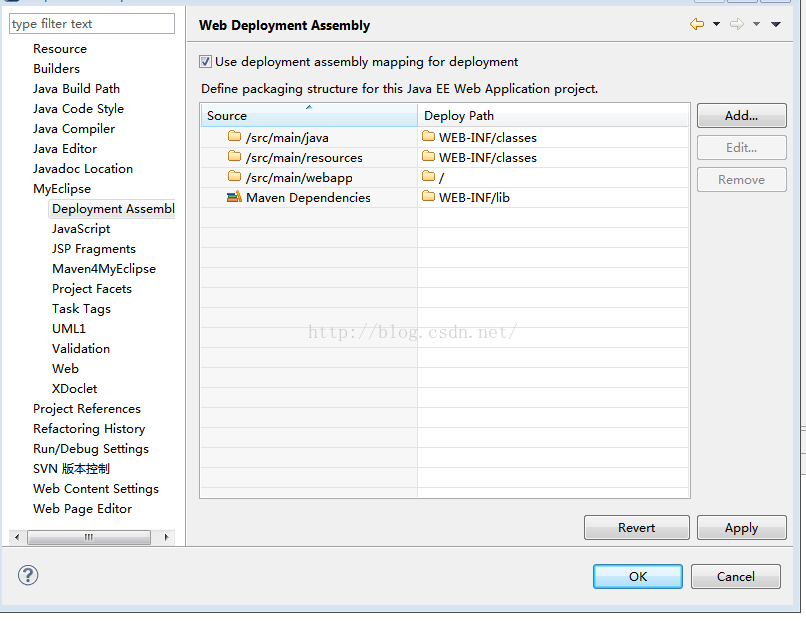Dismiss dialog with the Cancel button
Image resolution: width=806 pixels, height=642 pixels.
point(736,576)
